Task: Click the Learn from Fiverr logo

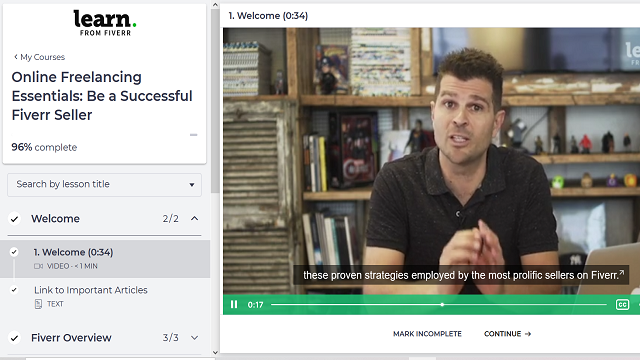Action: tap(105, 23)
